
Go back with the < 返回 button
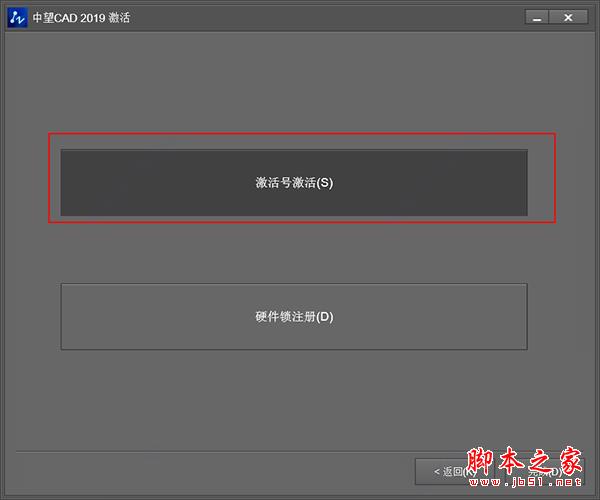tap(454, 472)
